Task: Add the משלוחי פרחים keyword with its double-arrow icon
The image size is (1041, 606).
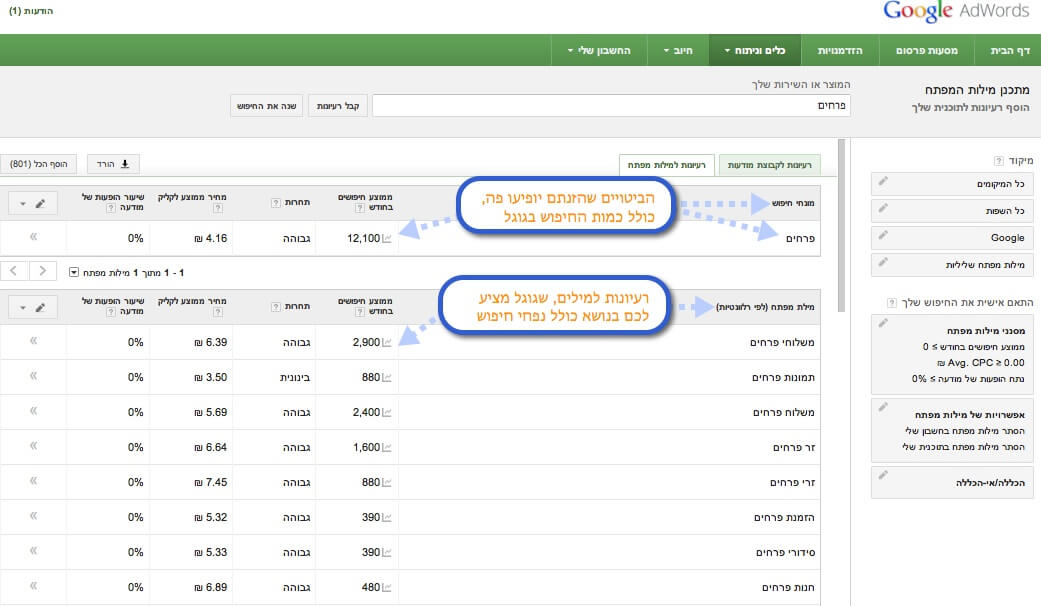Action: (33, 342)
